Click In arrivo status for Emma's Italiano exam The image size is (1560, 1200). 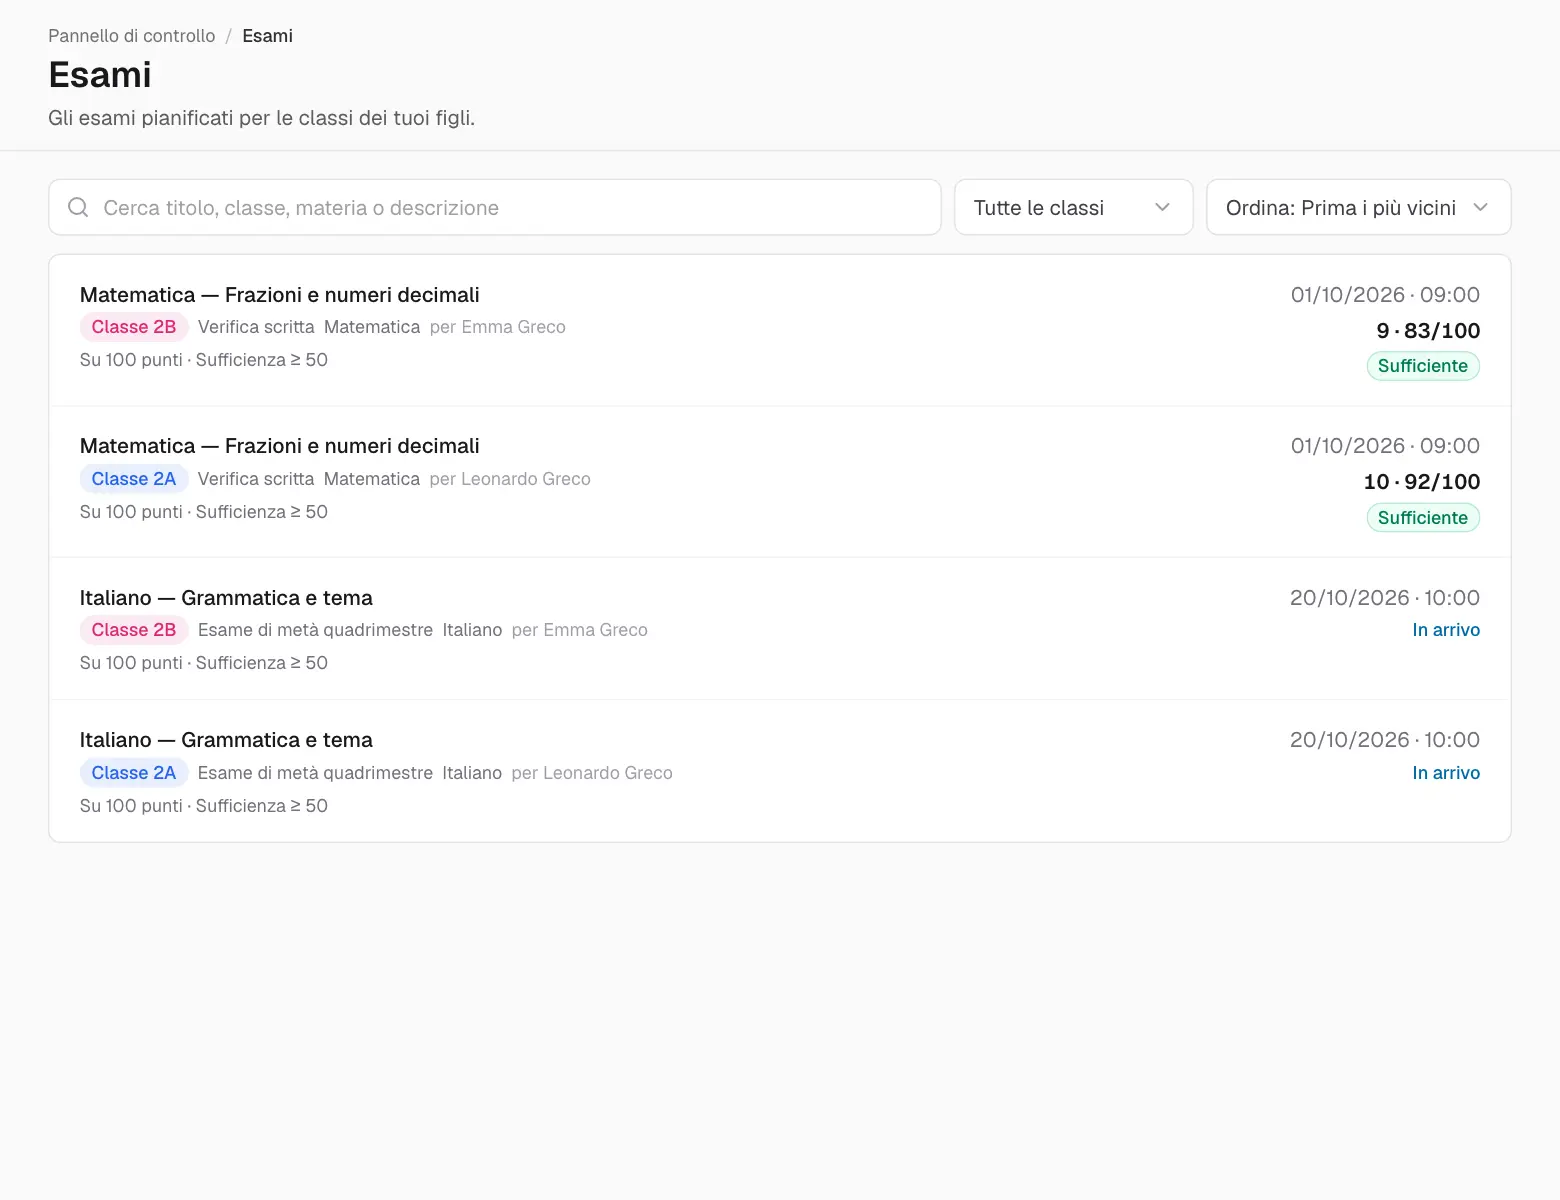(x=1446, y=630)
